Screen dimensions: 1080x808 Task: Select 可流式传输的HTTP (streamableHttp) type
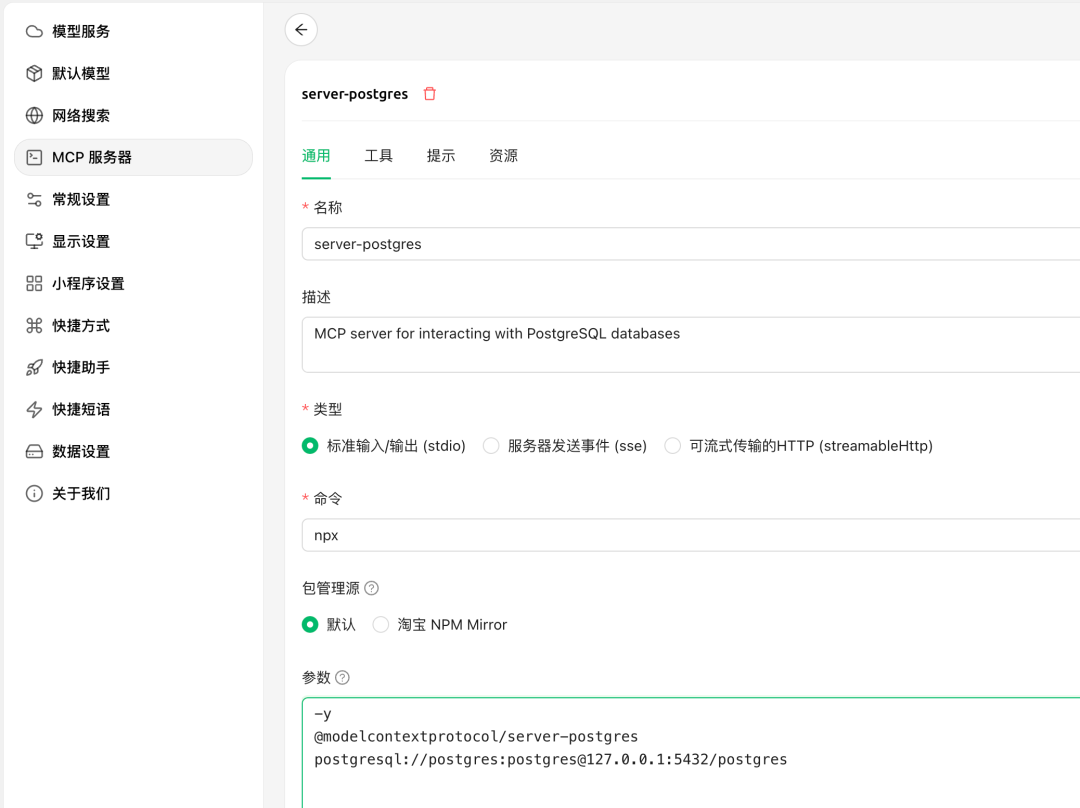673,446
